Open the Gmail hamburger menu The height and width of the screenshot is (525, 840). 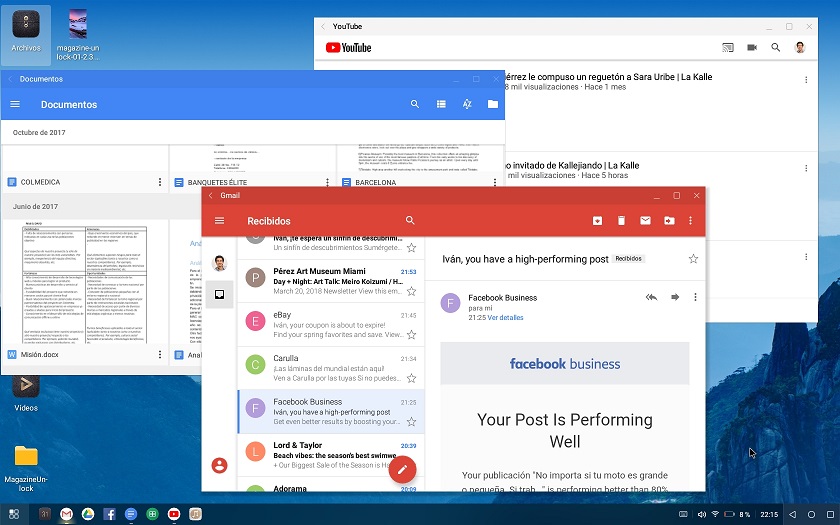tap(220, 221)
